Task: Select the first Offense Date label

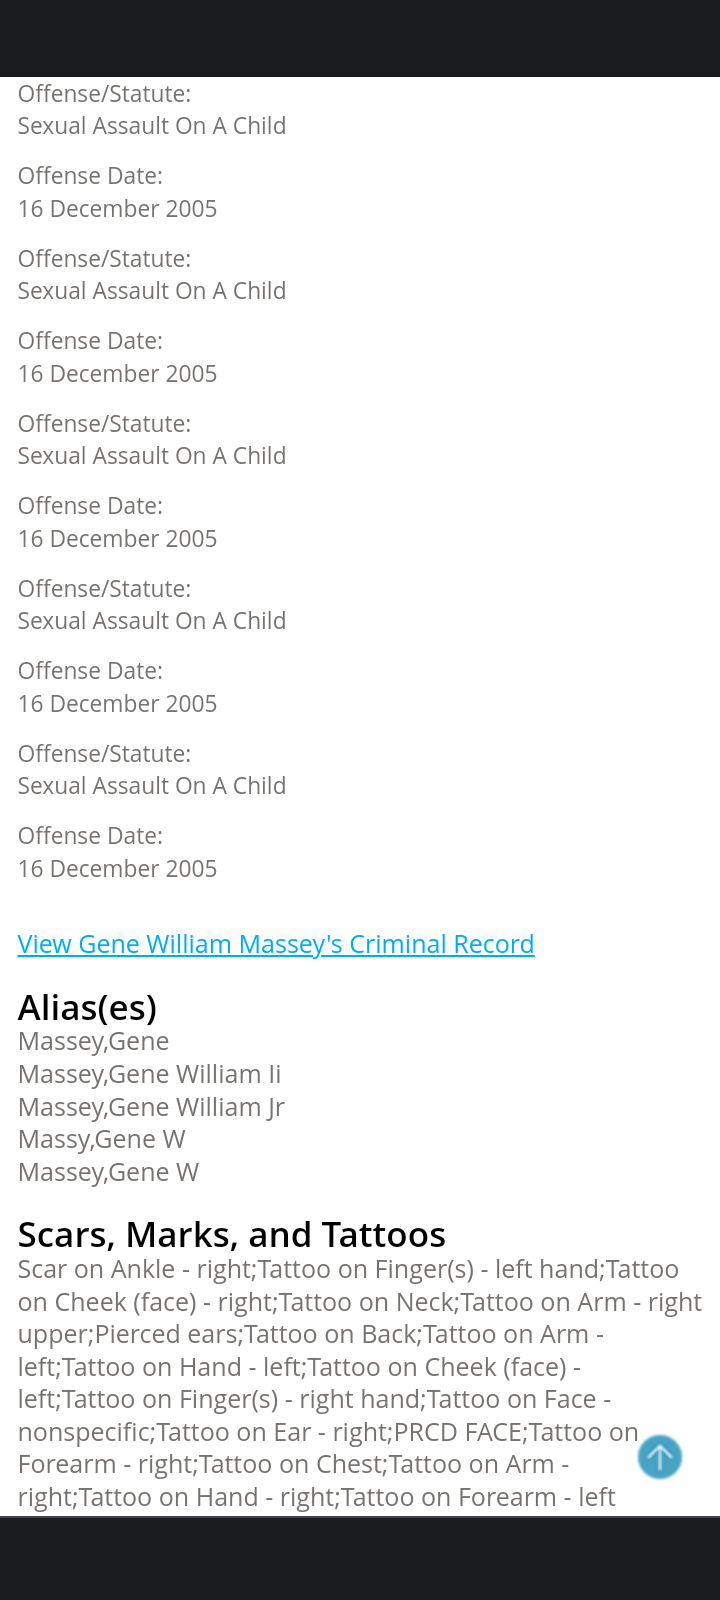Action: (x=90, y=176)
